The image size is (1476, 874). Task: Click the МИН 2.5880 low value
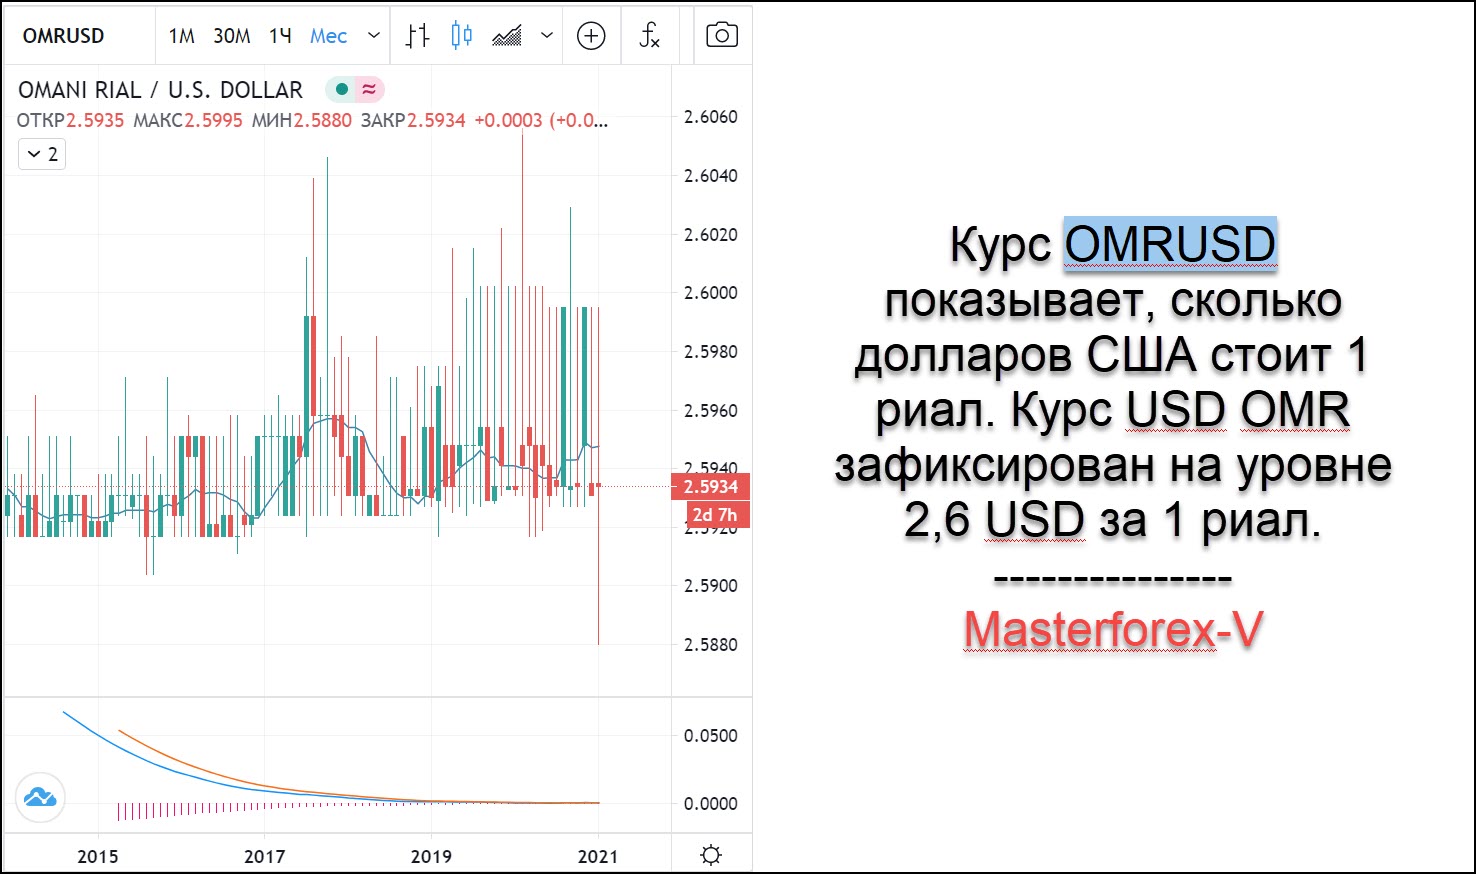(x=302, y=120)
